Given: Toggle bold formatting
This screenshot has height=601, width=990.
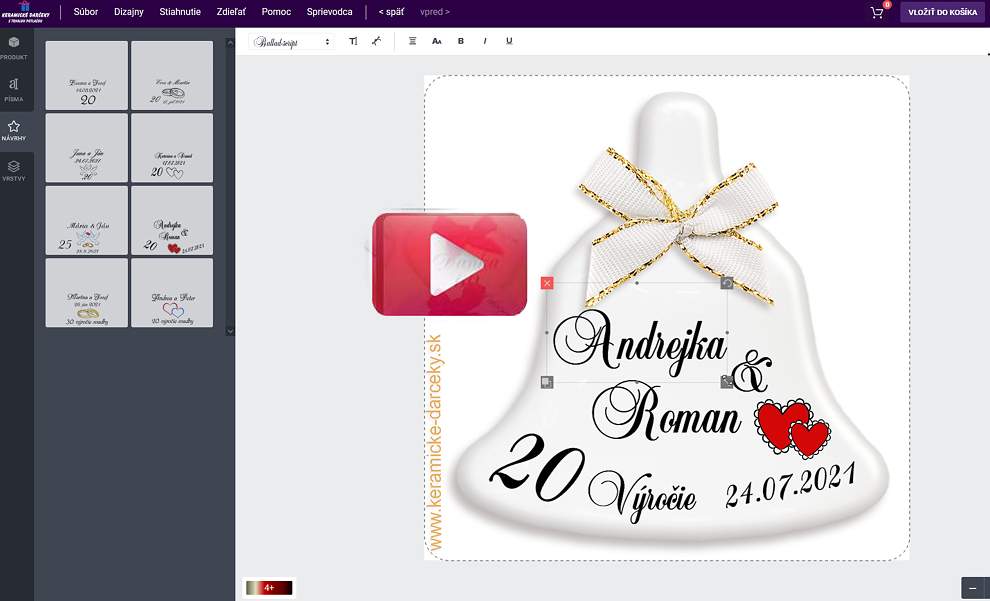Looking at the screenshot, I should [x=461, y=41].
